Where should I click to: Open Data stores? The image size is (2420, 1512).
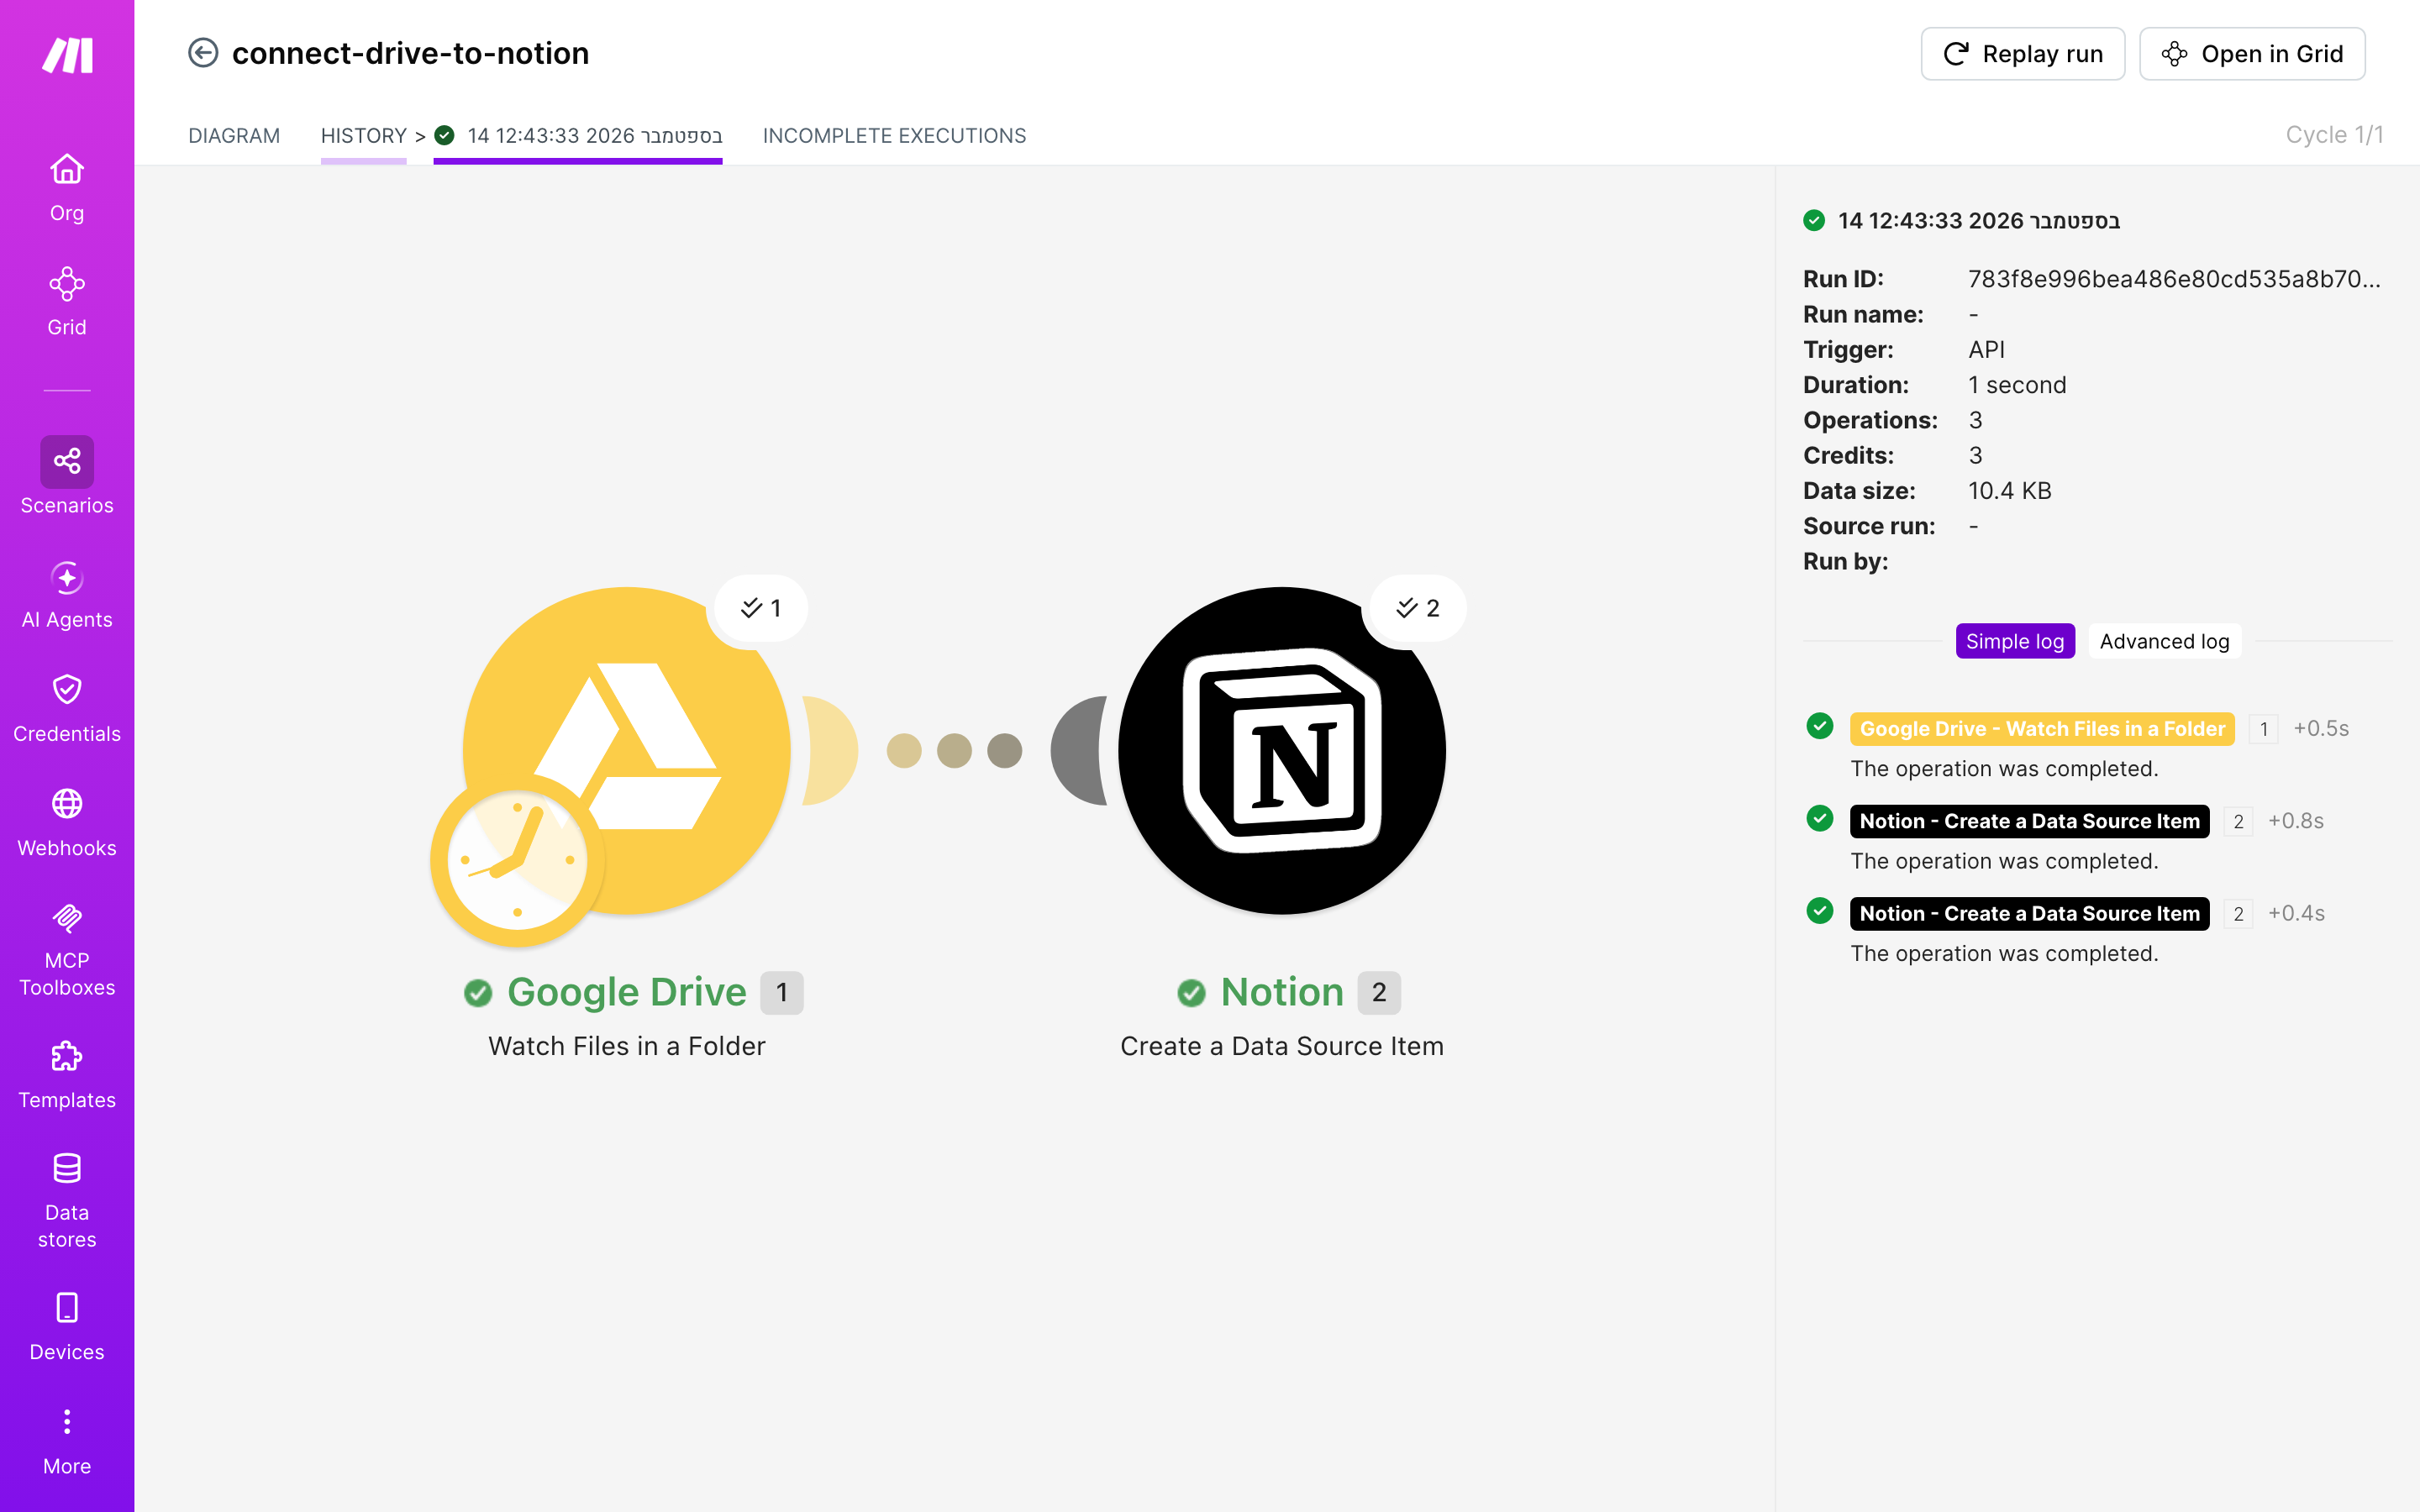[67, 1200]
